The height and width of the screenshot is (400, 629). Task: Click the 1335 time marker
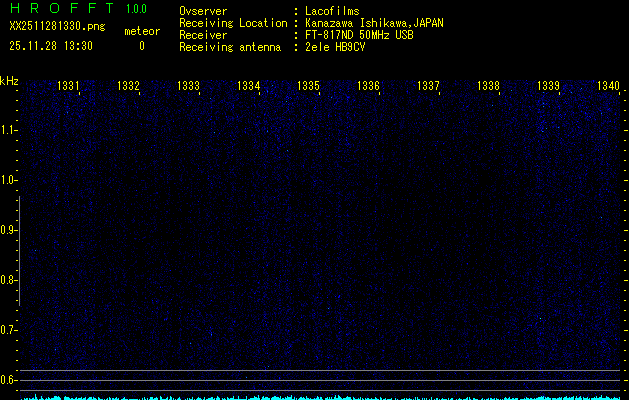tap(309, 87)
